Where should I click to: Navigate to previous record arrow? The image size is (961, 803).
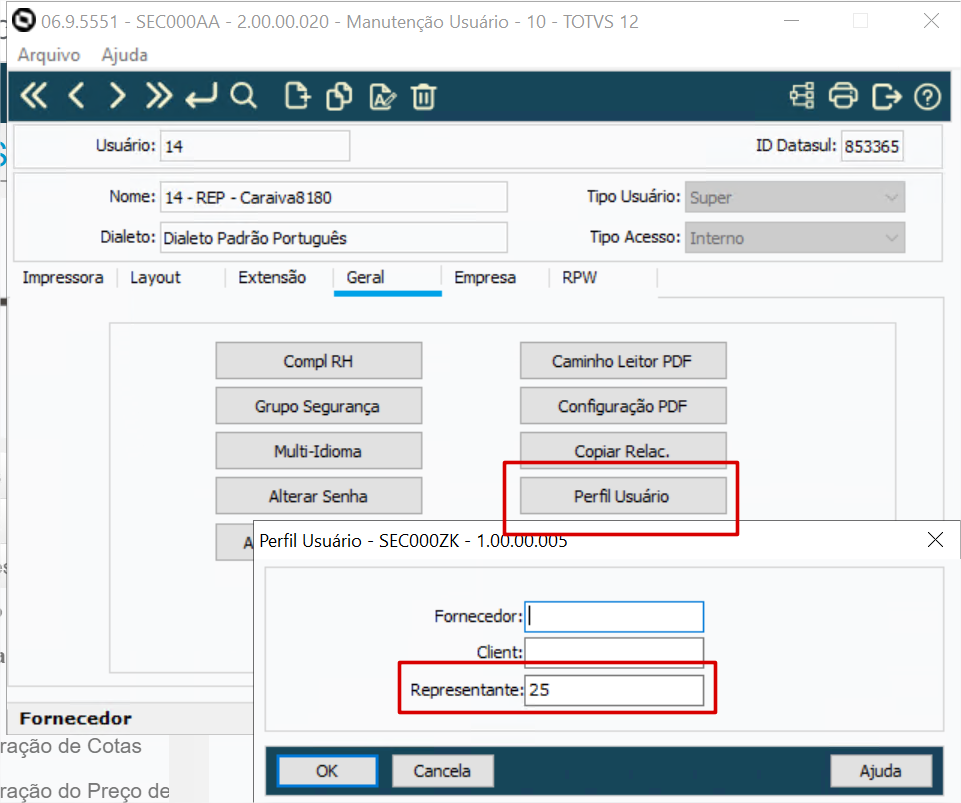pos(77,96)
